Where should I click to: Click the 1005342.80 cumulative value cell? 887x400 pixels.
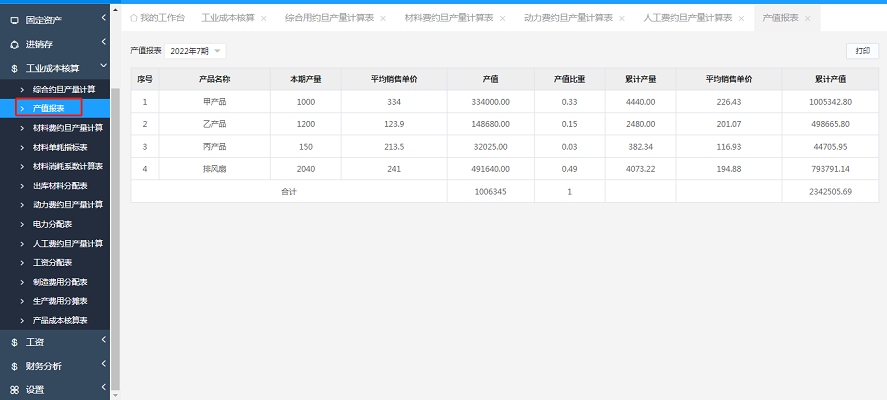coord(830,102)
